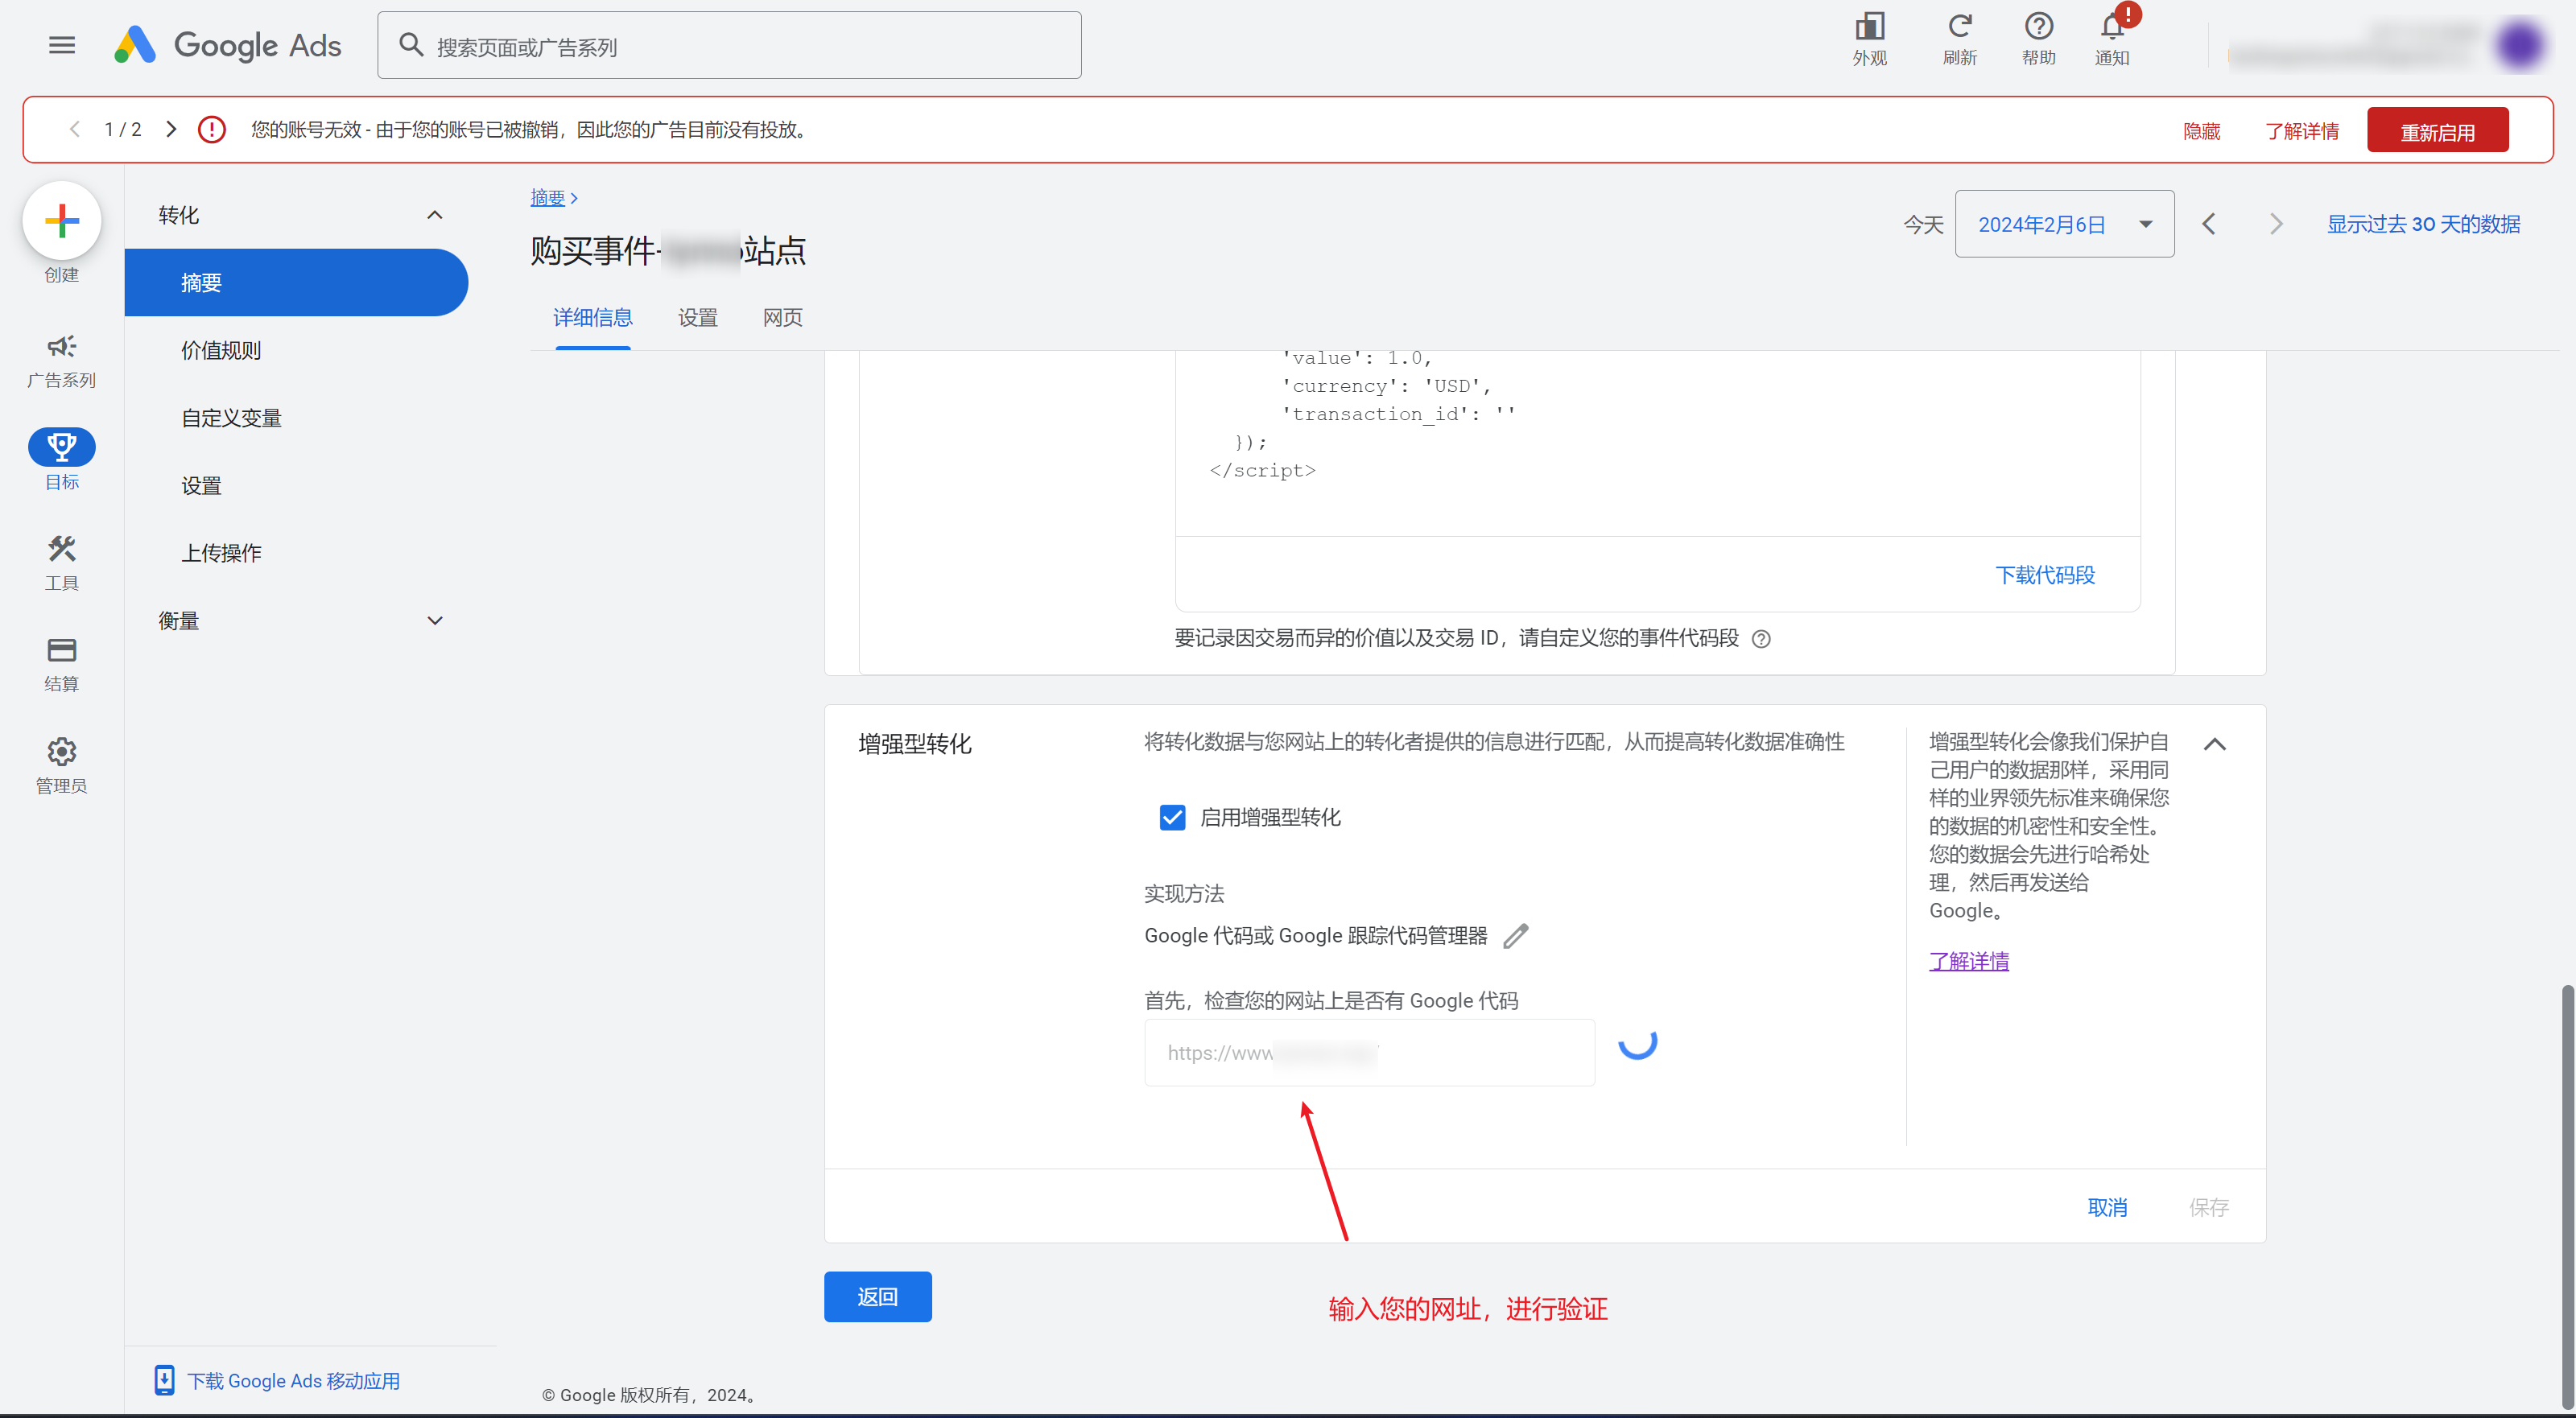Click the website URL input field

(1369, 1053)
